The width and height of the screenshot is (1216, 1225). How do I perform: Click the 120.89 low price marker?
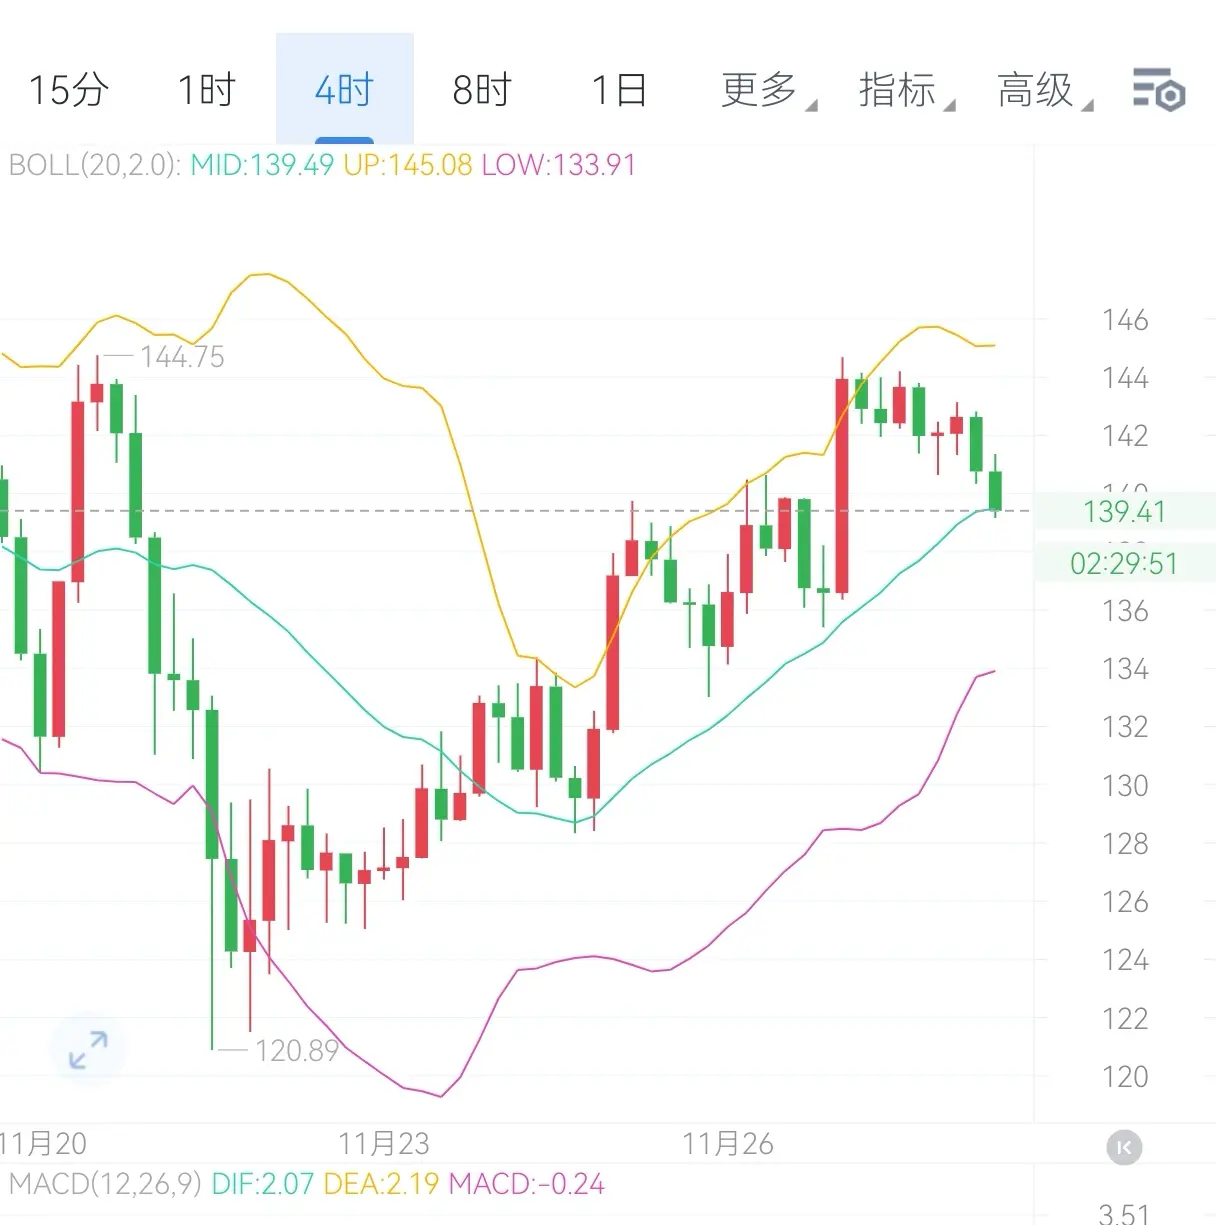tap(296, 1051)
